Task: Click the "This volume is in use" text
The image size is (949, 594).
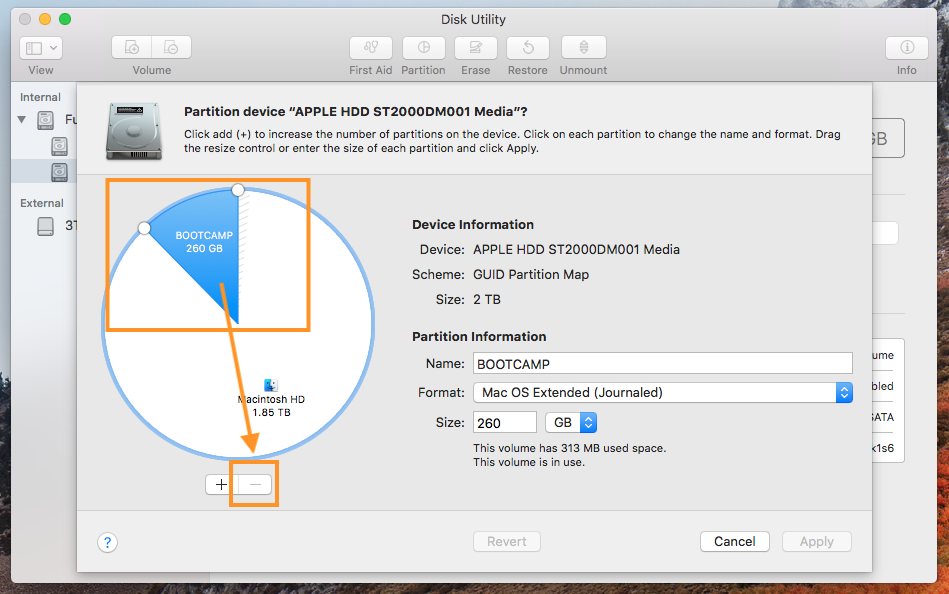Action: point(529,462)
